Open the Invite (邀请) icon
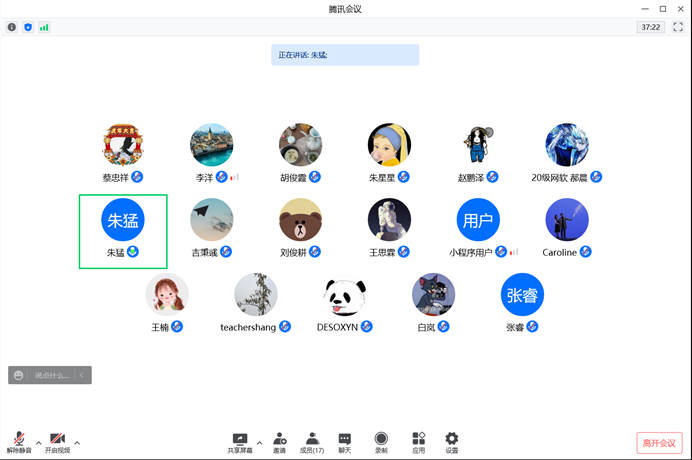Viewport: 692px width, 460px height. click(x=280, y=439)
